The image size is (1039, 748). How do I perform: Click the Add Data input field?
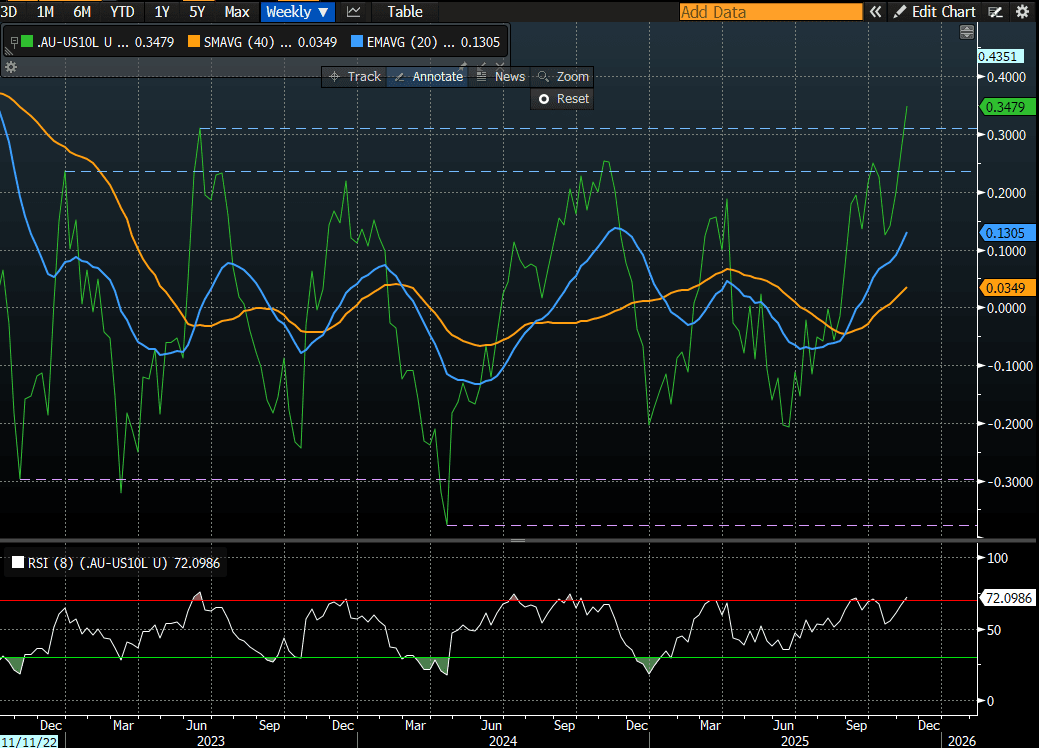point(770,12)
